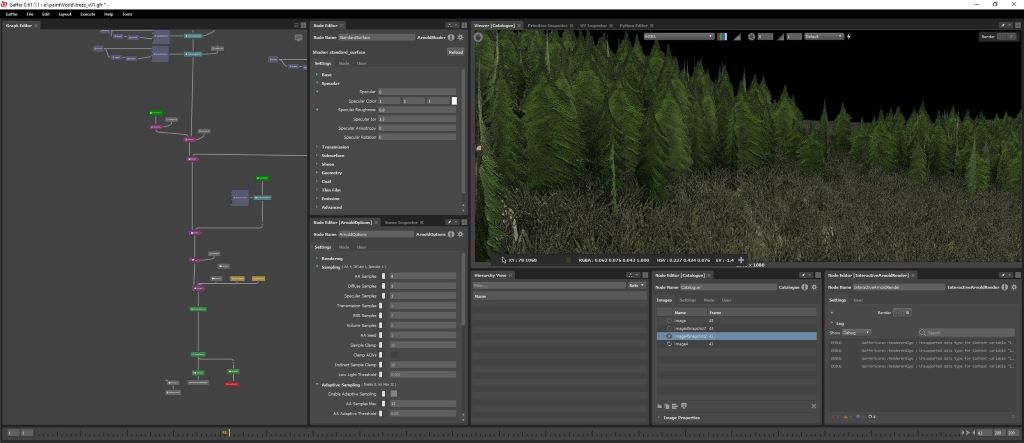
Task: Expand the Transmission section
Action: 334,147
